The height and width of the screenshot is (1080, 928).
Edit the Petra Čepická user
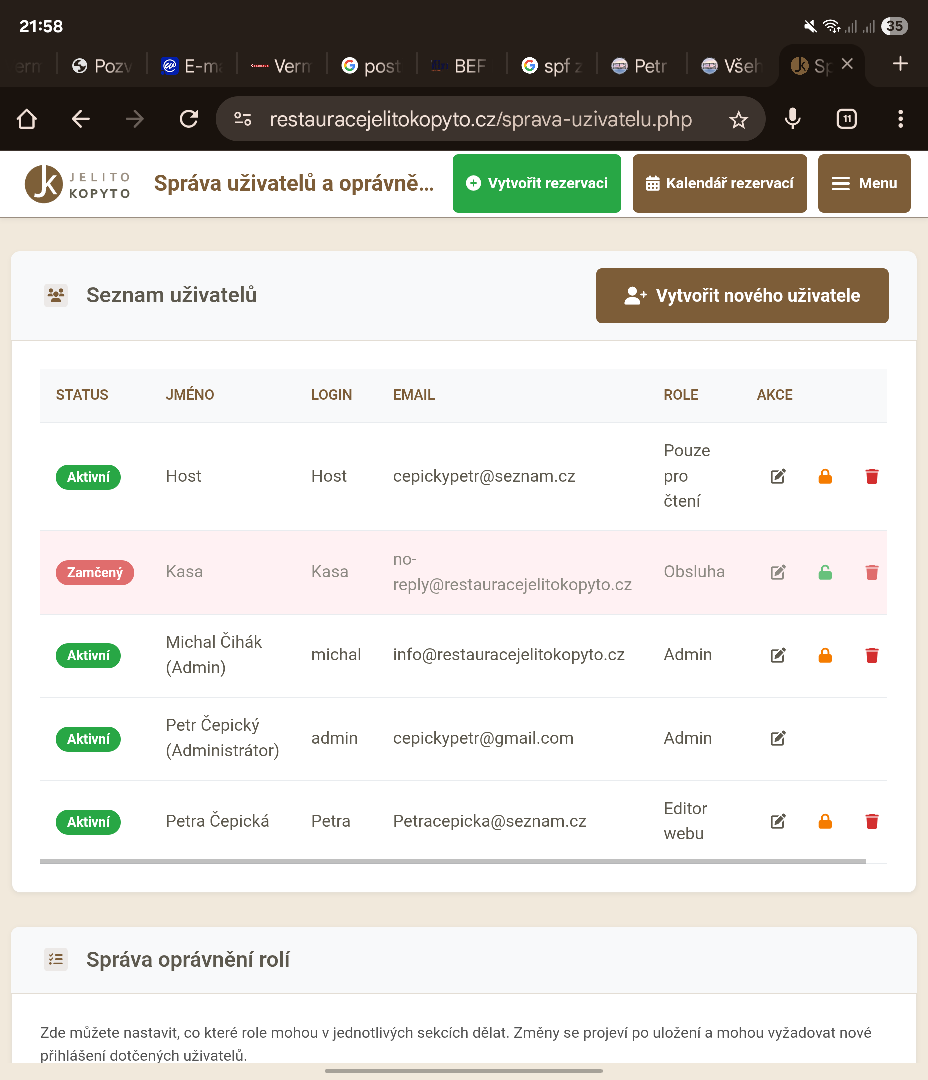(778, 821)
